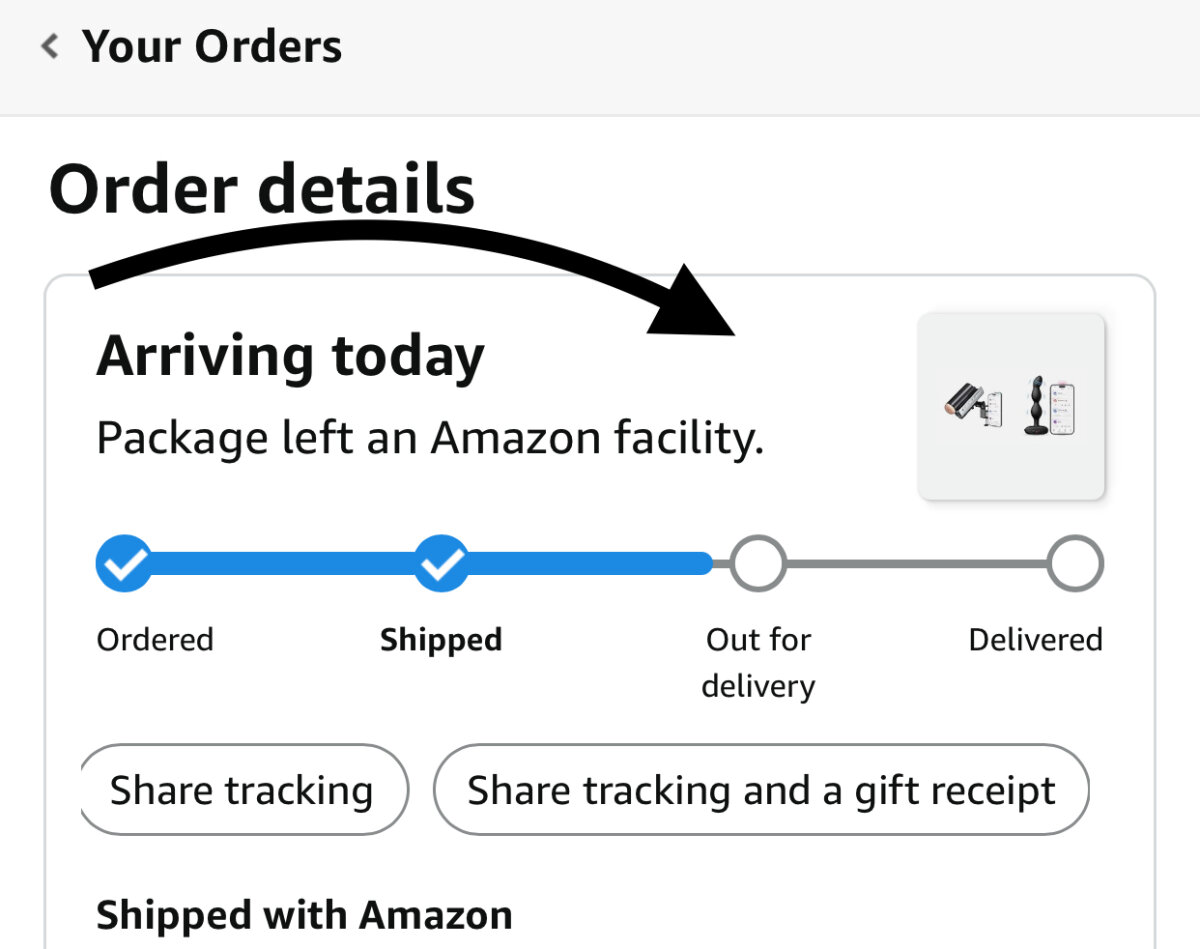Click blue progress bar between Ordered and Shipped
Screen dimensions: 1200x949
coord(282,564)
